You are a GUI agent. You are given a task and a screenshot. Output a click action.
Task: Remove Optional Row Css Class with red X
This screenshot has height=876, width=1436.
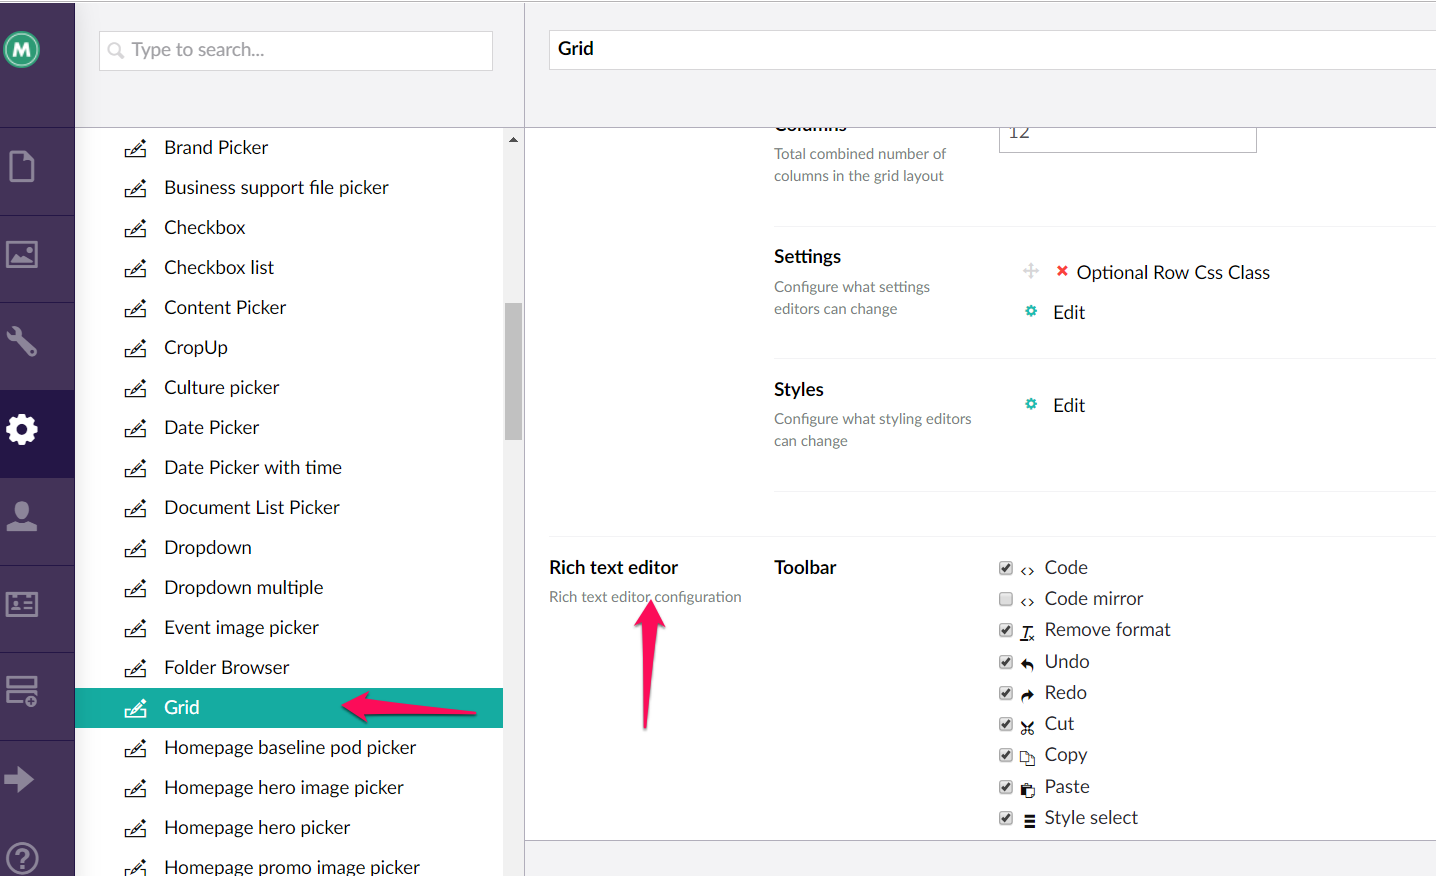1062,271
